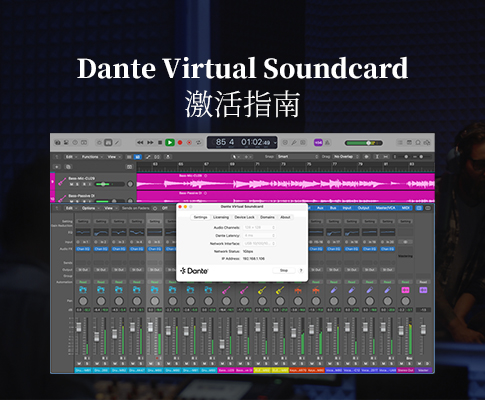
Task: Click the Bus filter button in mixer
Action: (333, 208)
